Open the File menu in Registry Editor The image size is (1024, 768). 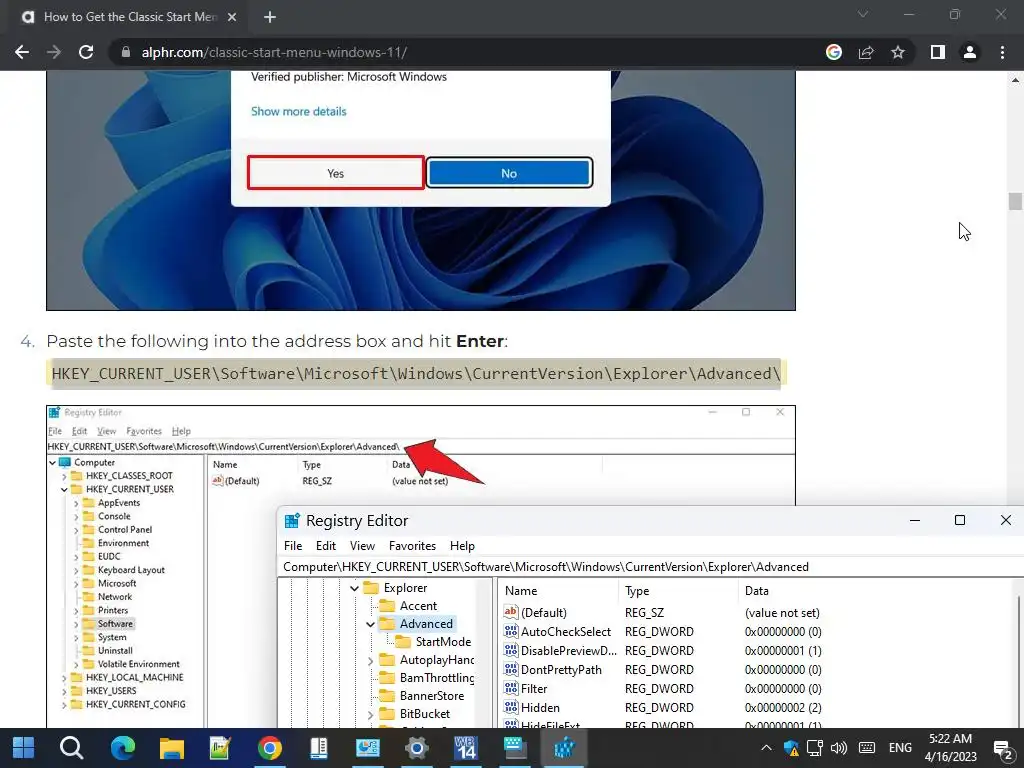293,546
